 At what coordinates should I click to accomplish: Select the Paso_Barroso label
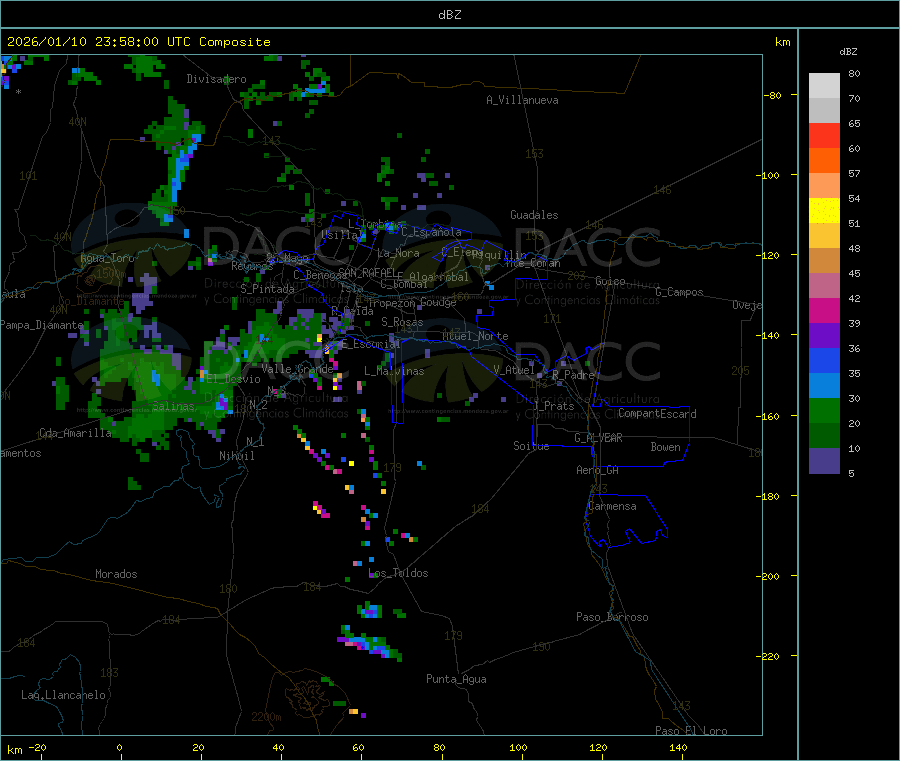click(612, 617)
